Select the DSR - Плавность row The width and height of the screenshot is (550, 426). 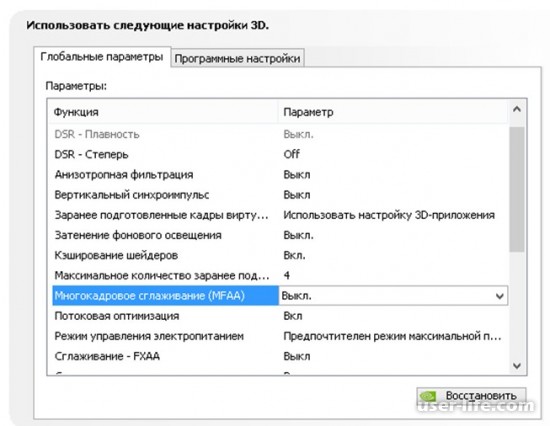coord(280,134)
